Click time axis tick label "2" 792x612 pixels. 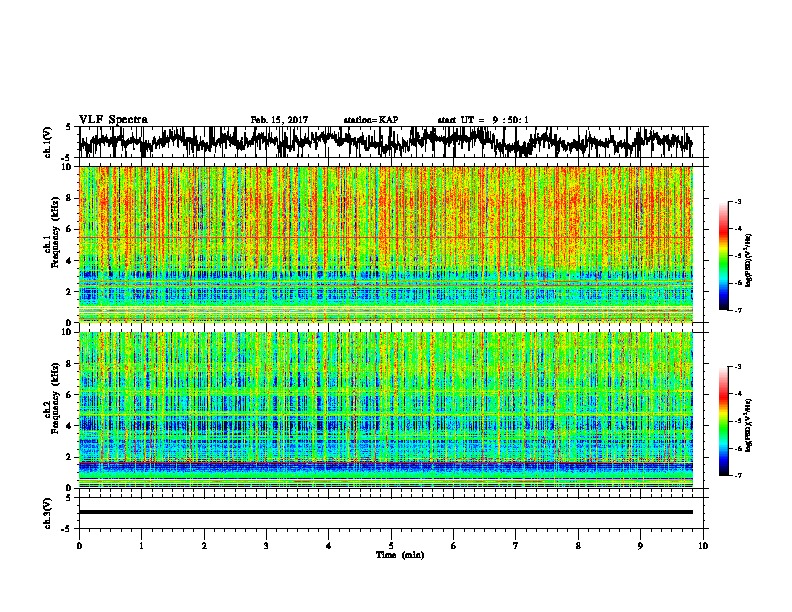tap(204, 546)
